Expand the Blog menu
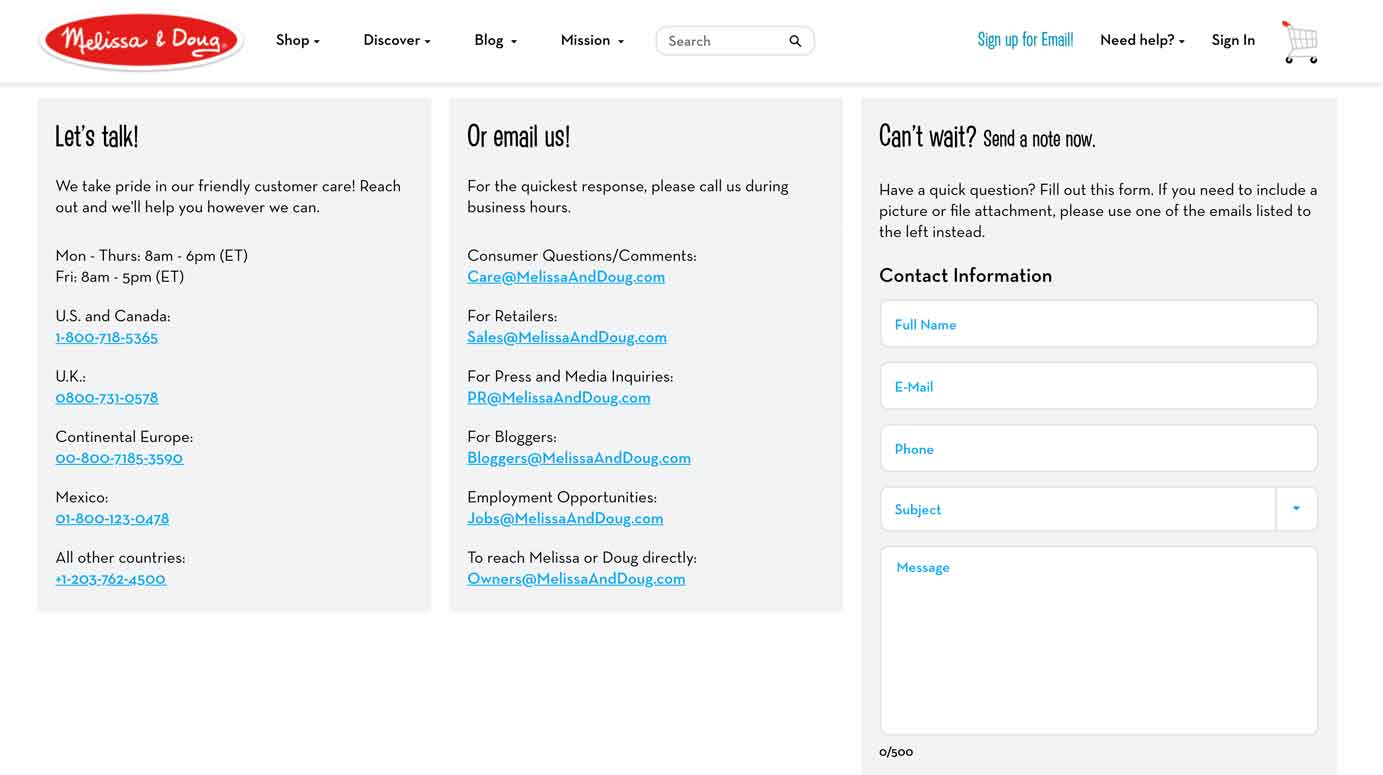This screenshot has height=775, width=1383. click(495, 41)
